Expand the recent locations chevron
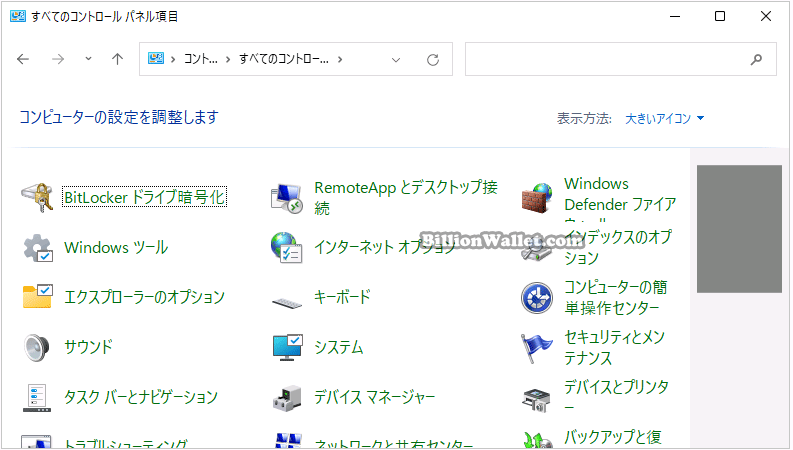Screen dimensions: 793x450 [x=89, y=59]
